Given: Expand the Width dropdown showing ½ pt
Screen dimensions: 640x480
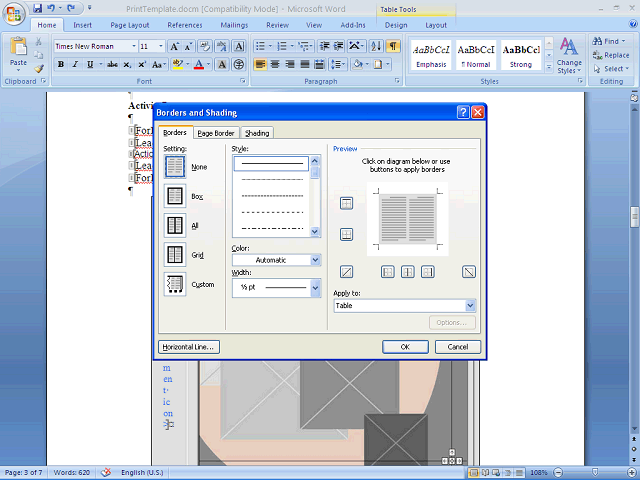Looking at the screenshot, I should point(276,287).
